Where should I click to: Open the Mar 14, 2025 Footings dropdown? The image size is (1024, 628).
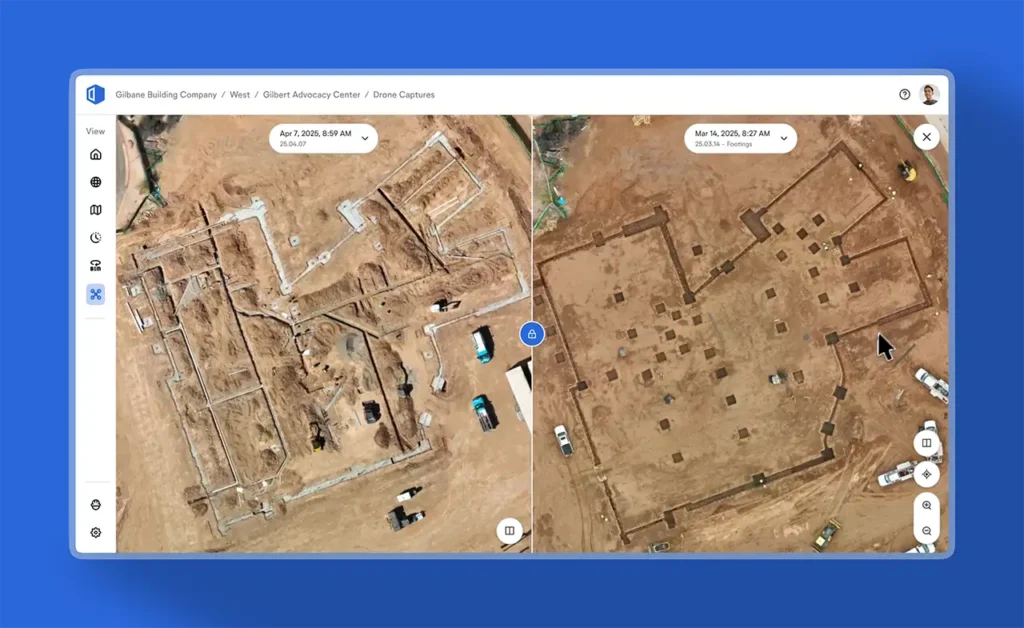pos(739,138)
